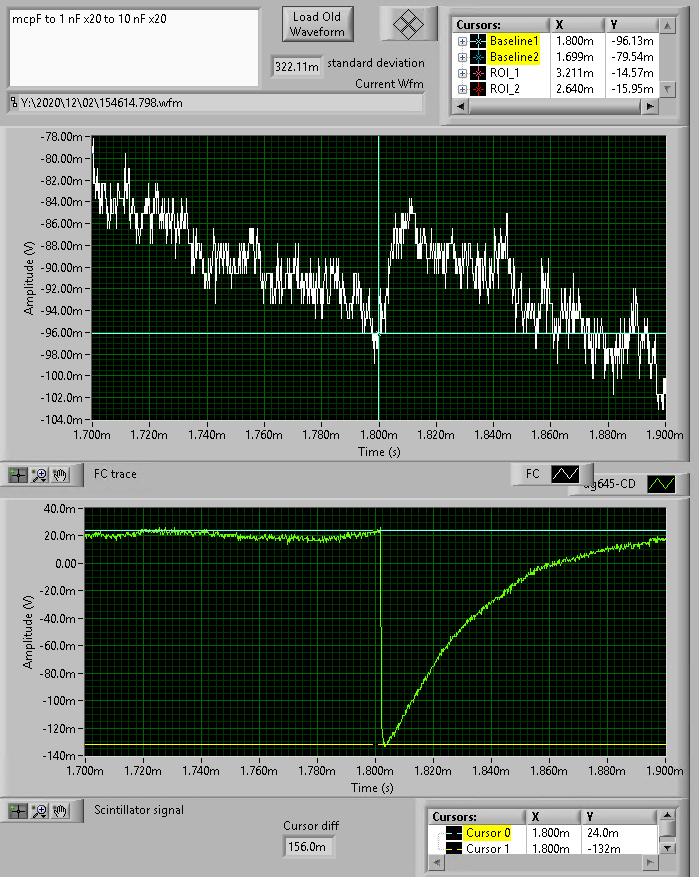Screen dimensions: 699x877
Task: Select the FC trace pan hand tool
Action: (60, 475)
